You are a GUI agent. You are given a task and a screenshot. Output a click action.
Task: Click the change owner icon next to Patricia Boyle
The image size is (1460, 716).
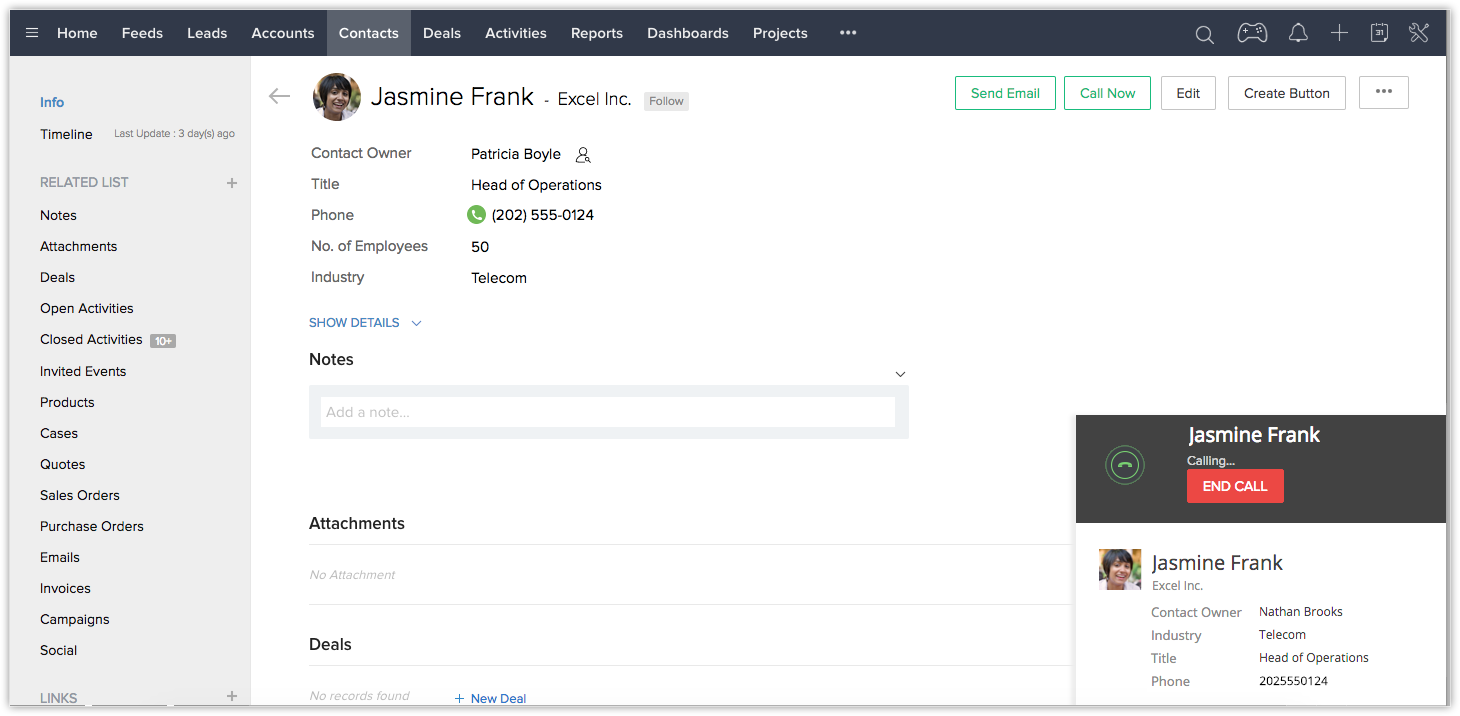point(583,155)
